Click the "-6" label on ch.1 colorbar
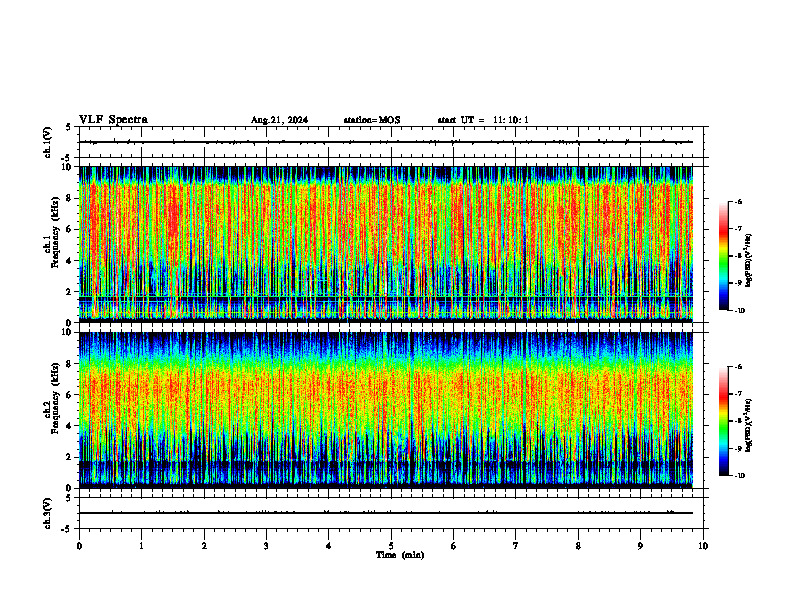The image size is (792, 612). pyautogui.click(x=738, y=202)
